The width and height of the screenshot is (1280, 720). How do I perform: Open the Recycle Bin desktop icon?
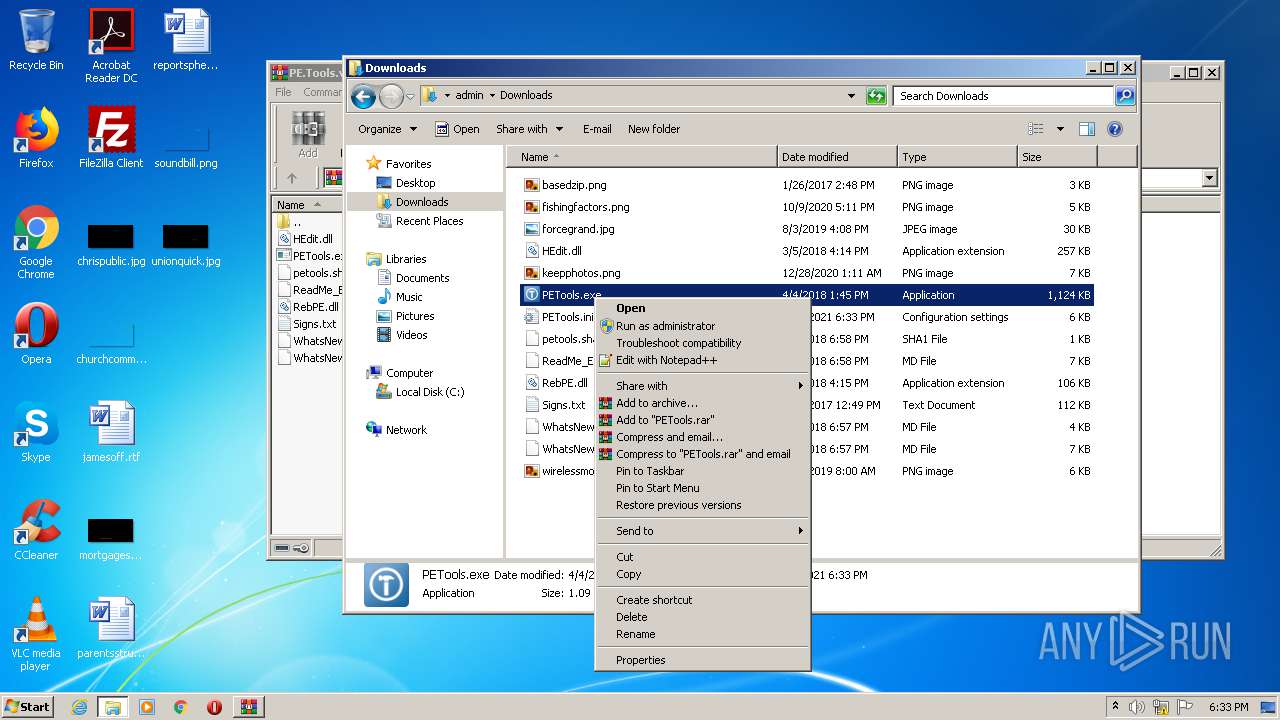36,42
